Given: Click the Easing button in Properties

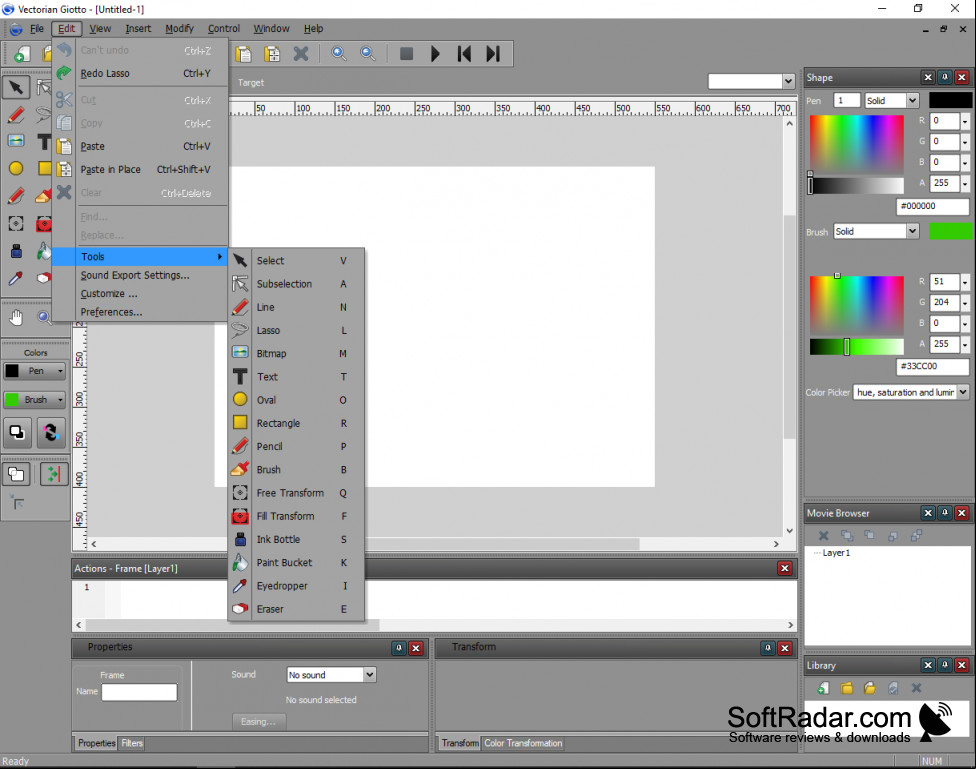Looking at the screenshot, I should coord(259,722).
